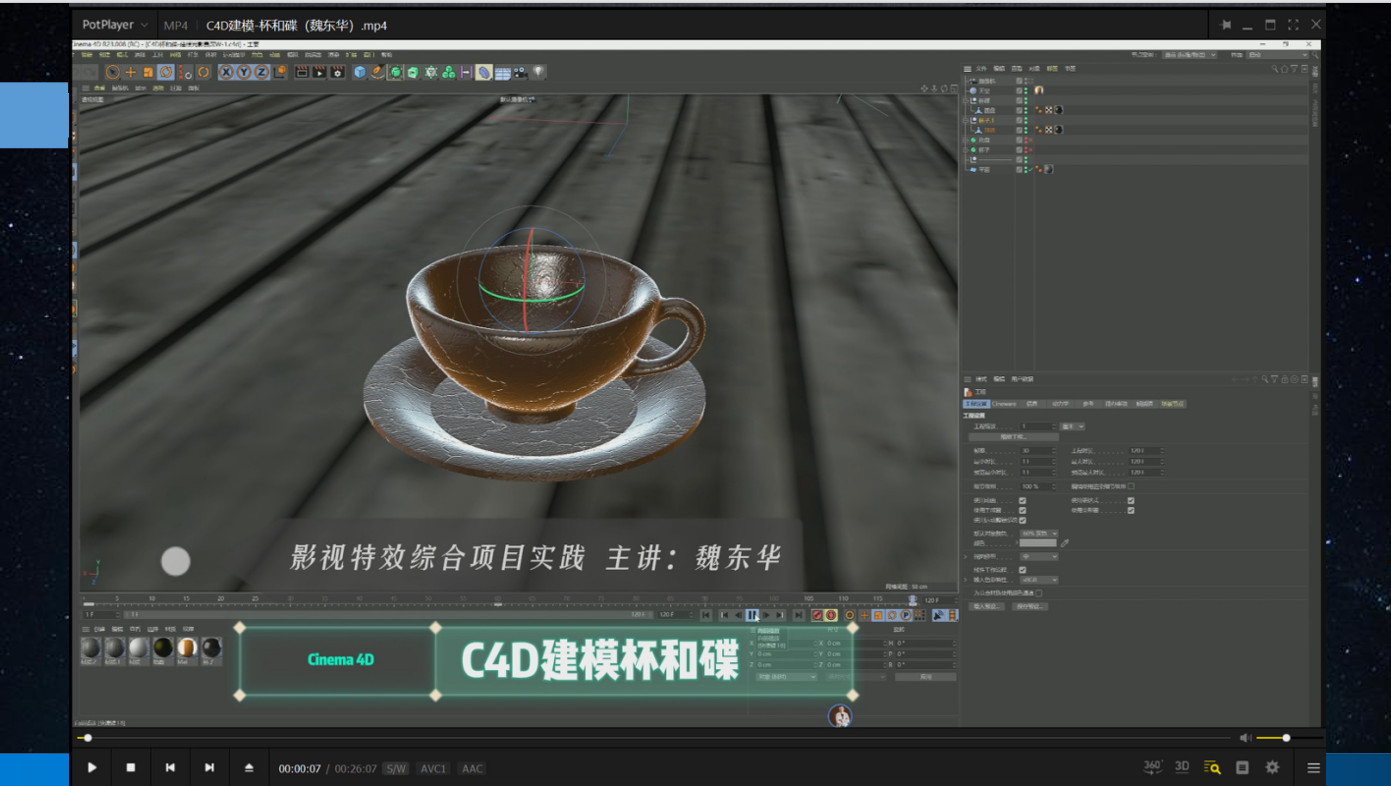
Task: Adjust the yellow volume slider
Action: 1272,738
